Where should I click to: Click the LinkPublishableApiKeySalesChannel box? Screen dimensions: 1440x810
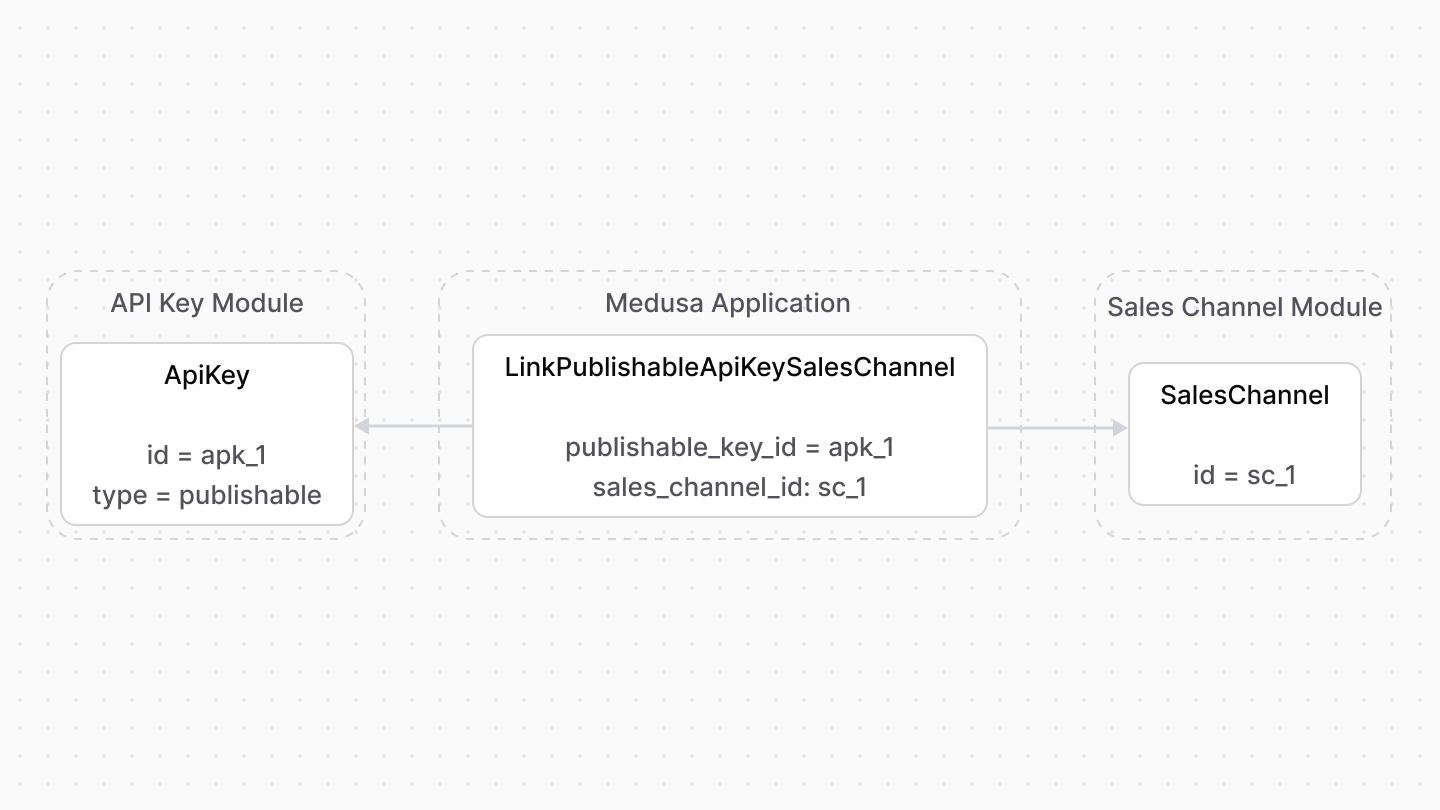(x=730, y=426)
